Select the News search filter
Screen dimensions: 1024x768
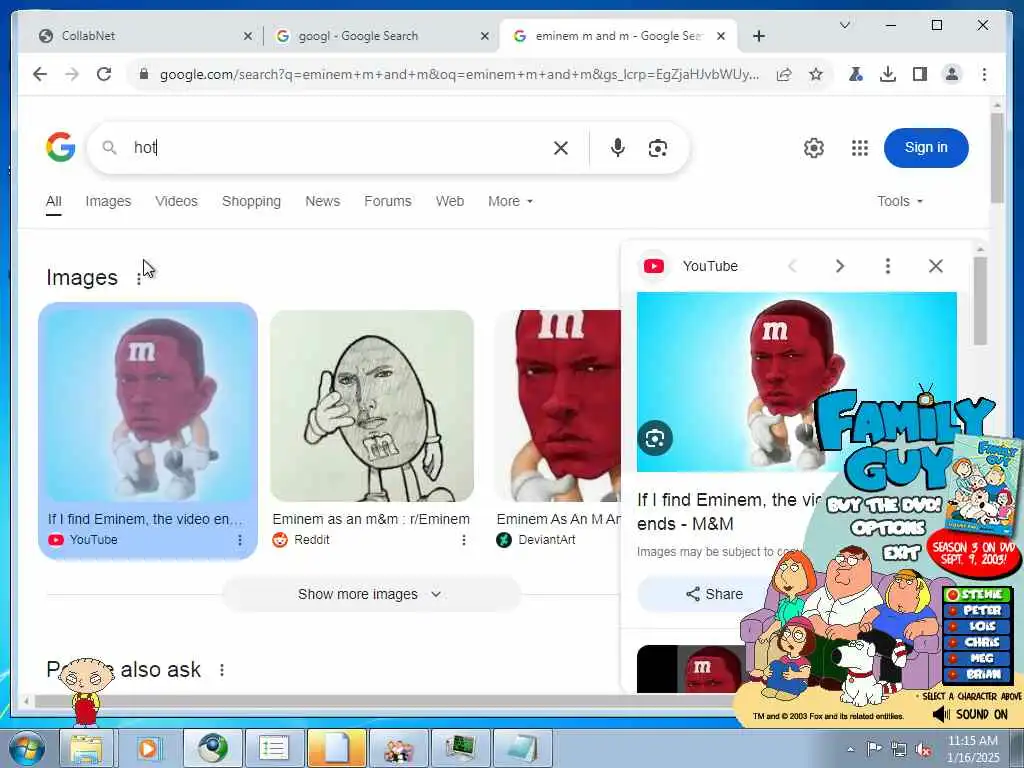point(323,201)
